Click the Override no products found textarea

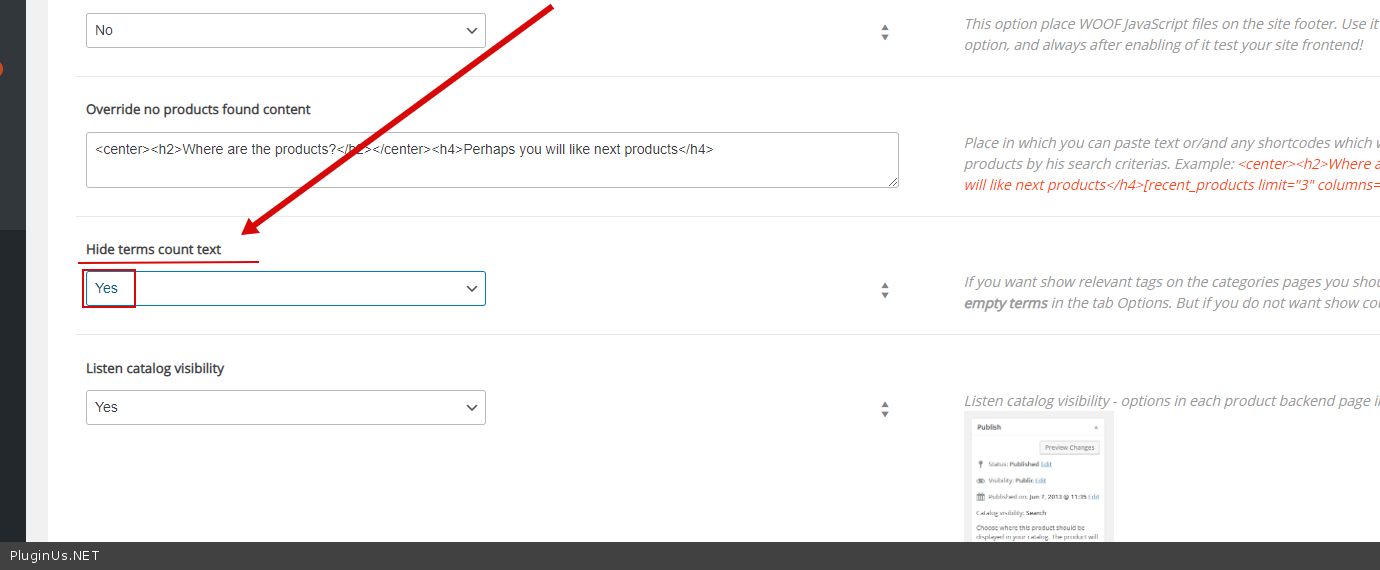click(492, 160)
